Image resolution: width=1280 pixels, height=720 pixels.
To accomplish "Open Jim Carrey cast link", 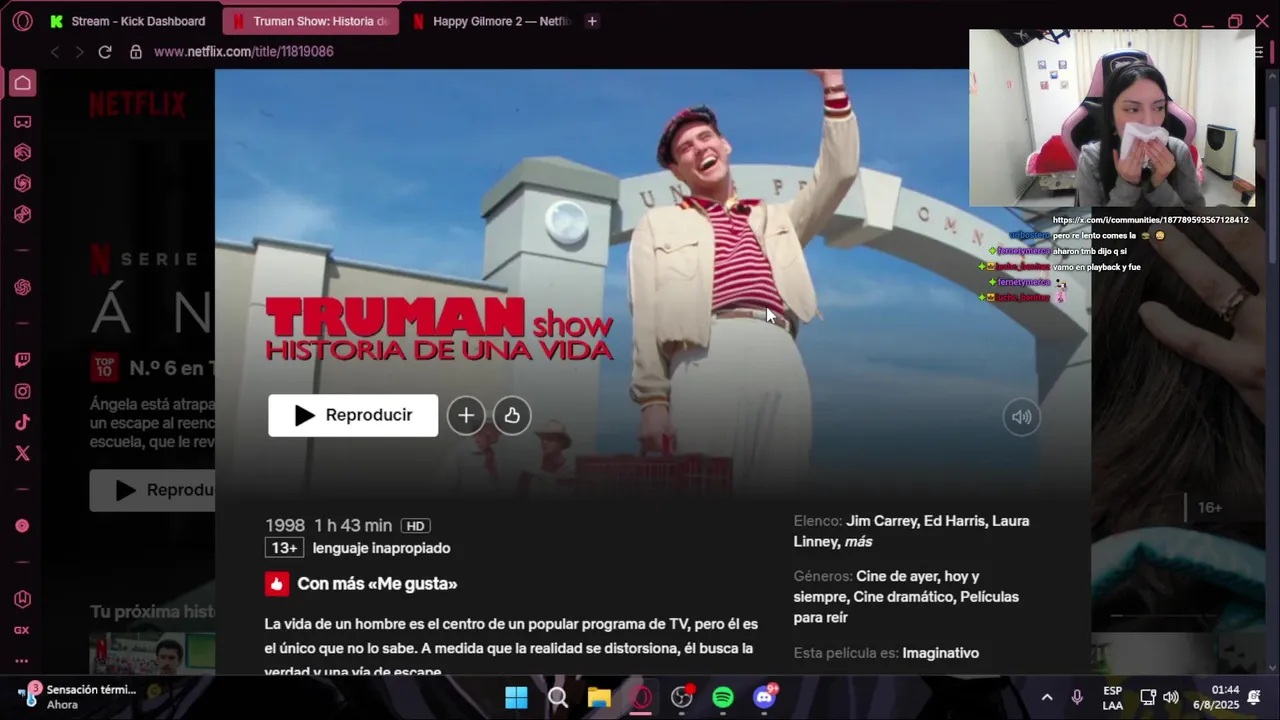I will [881, 521].
